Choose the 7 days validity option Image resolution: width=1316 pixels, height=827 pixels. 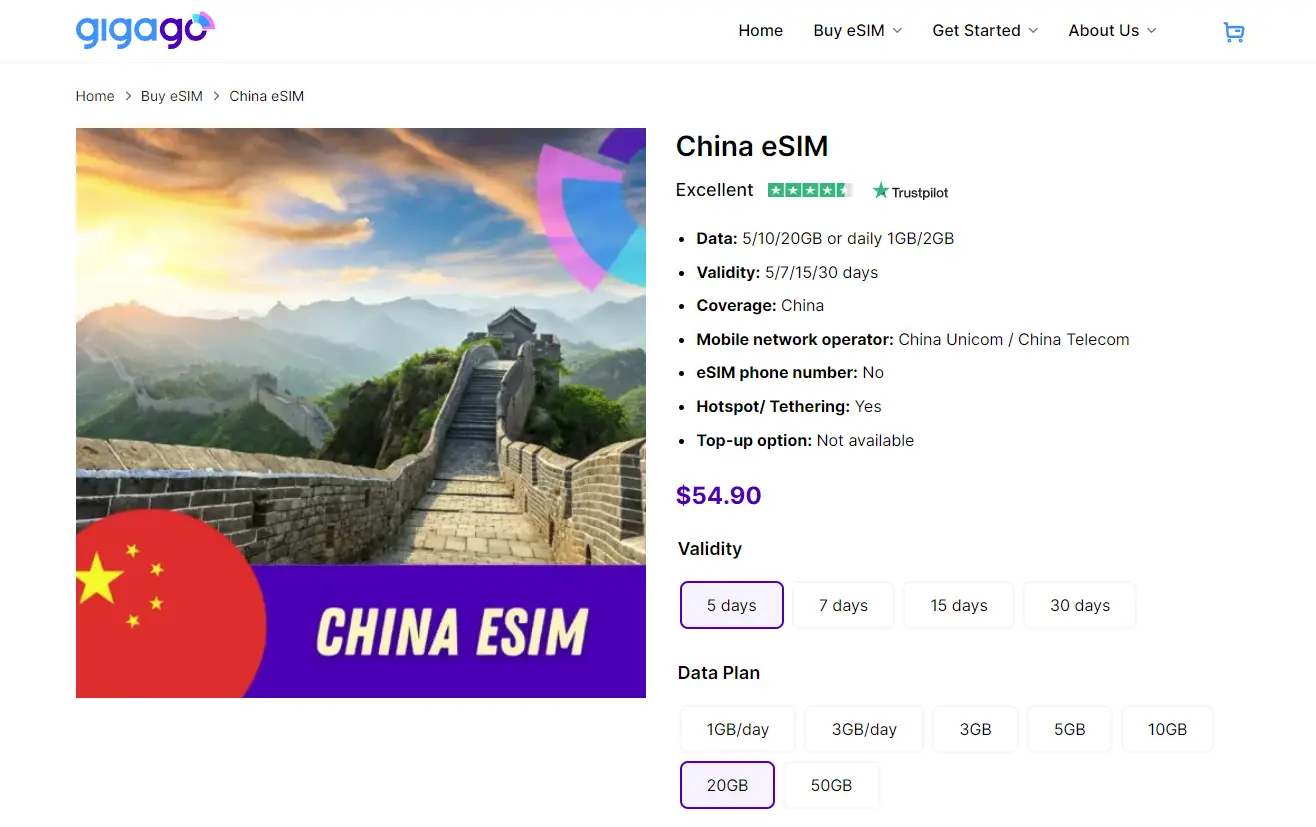[x=843, y=605]
